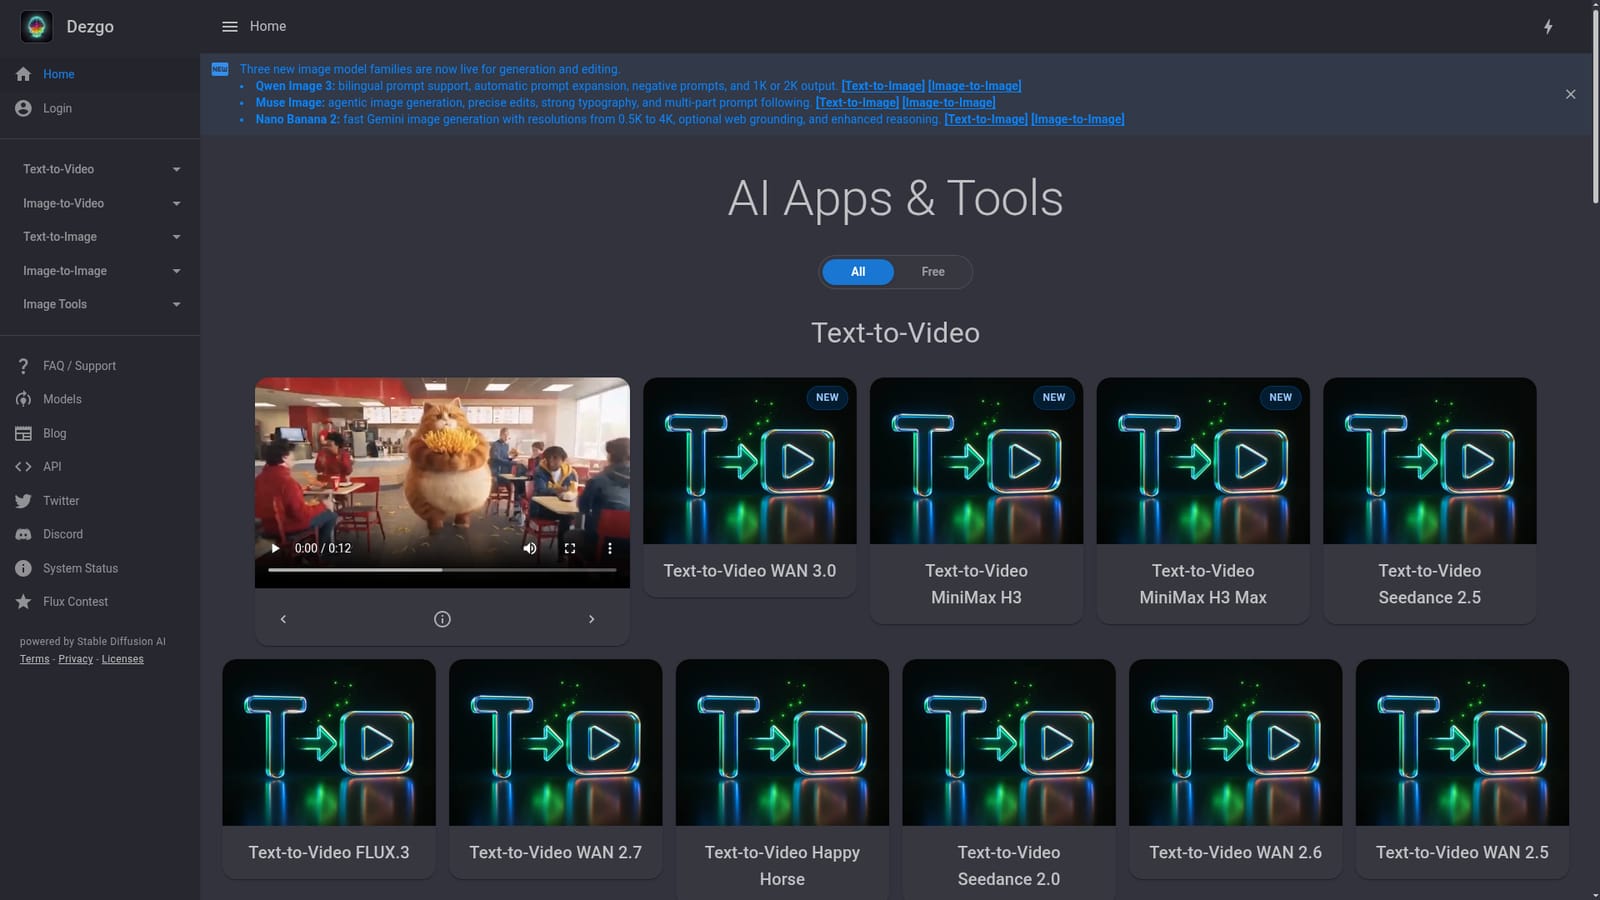Show info for the sample video
This screenshot has width=1600, height=900.
click(442, 619)
